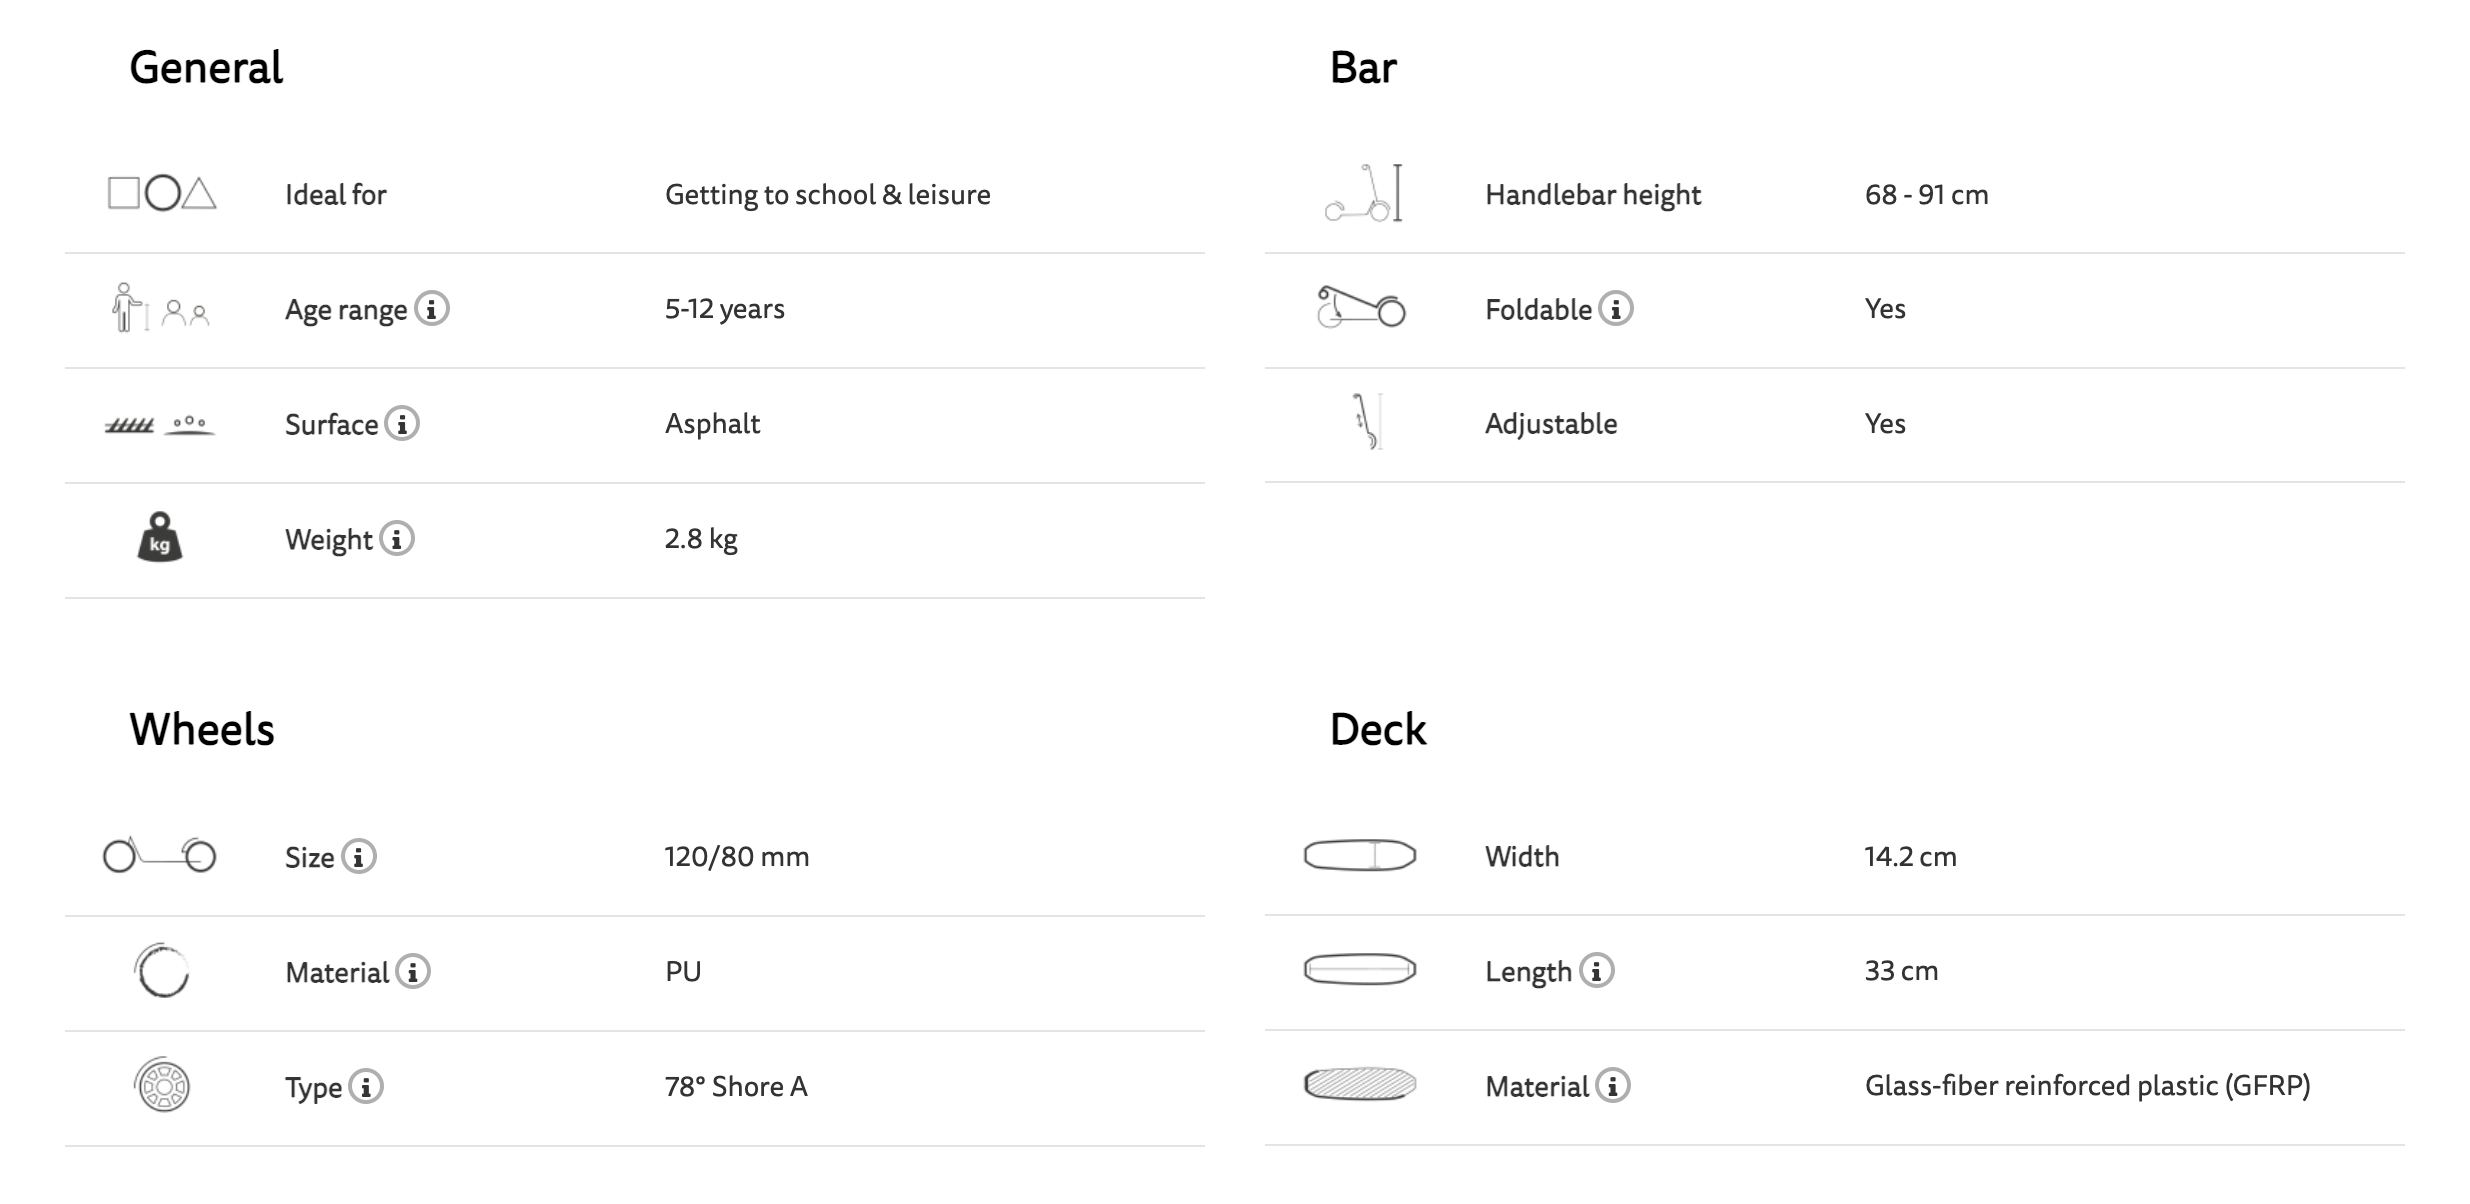
Task: Open info icon for wheel Material
Action: pyautogui.click(x=413, y=971)
